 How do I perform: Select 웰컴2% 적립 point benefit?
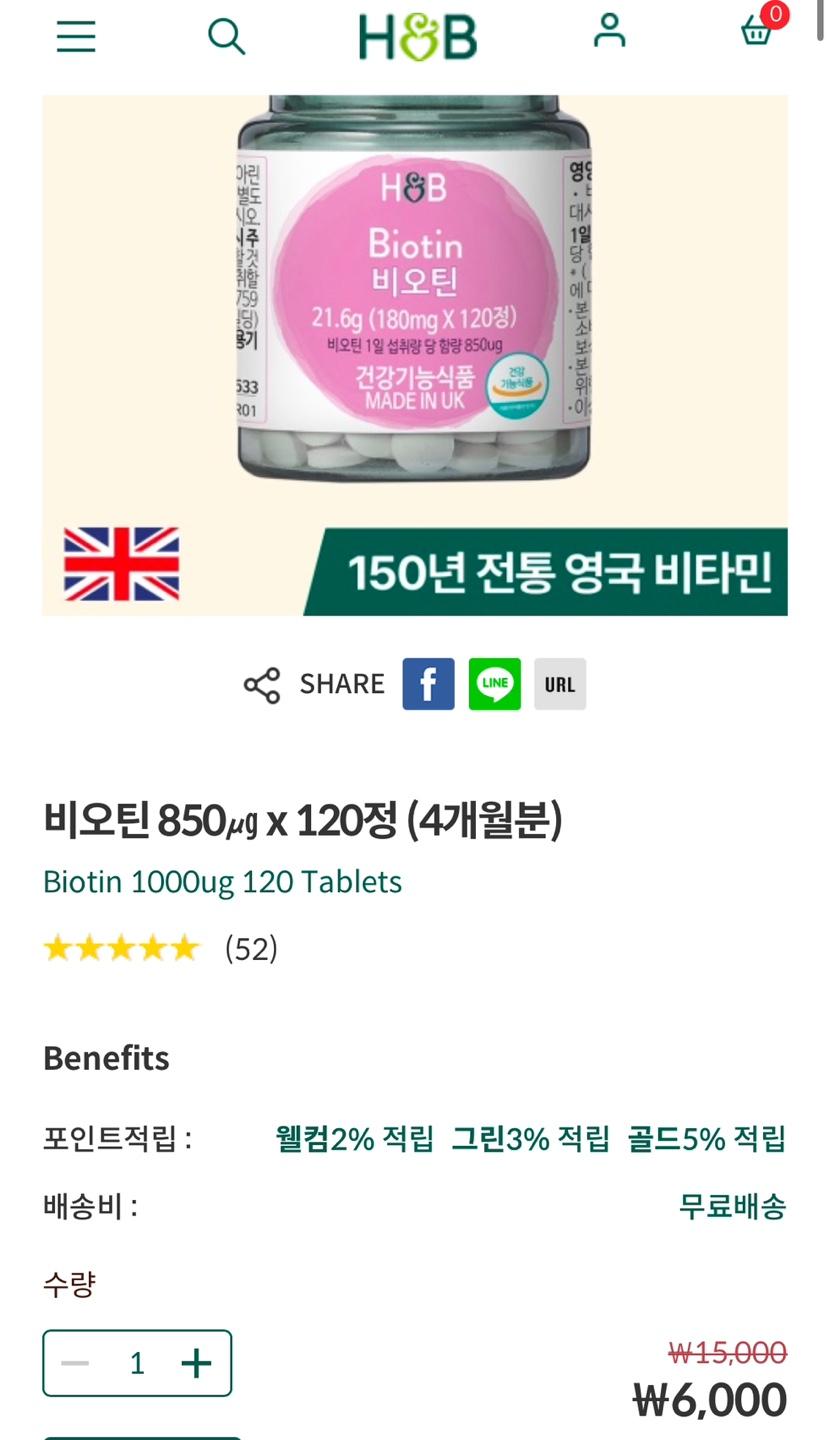(x=355, y=1138)
